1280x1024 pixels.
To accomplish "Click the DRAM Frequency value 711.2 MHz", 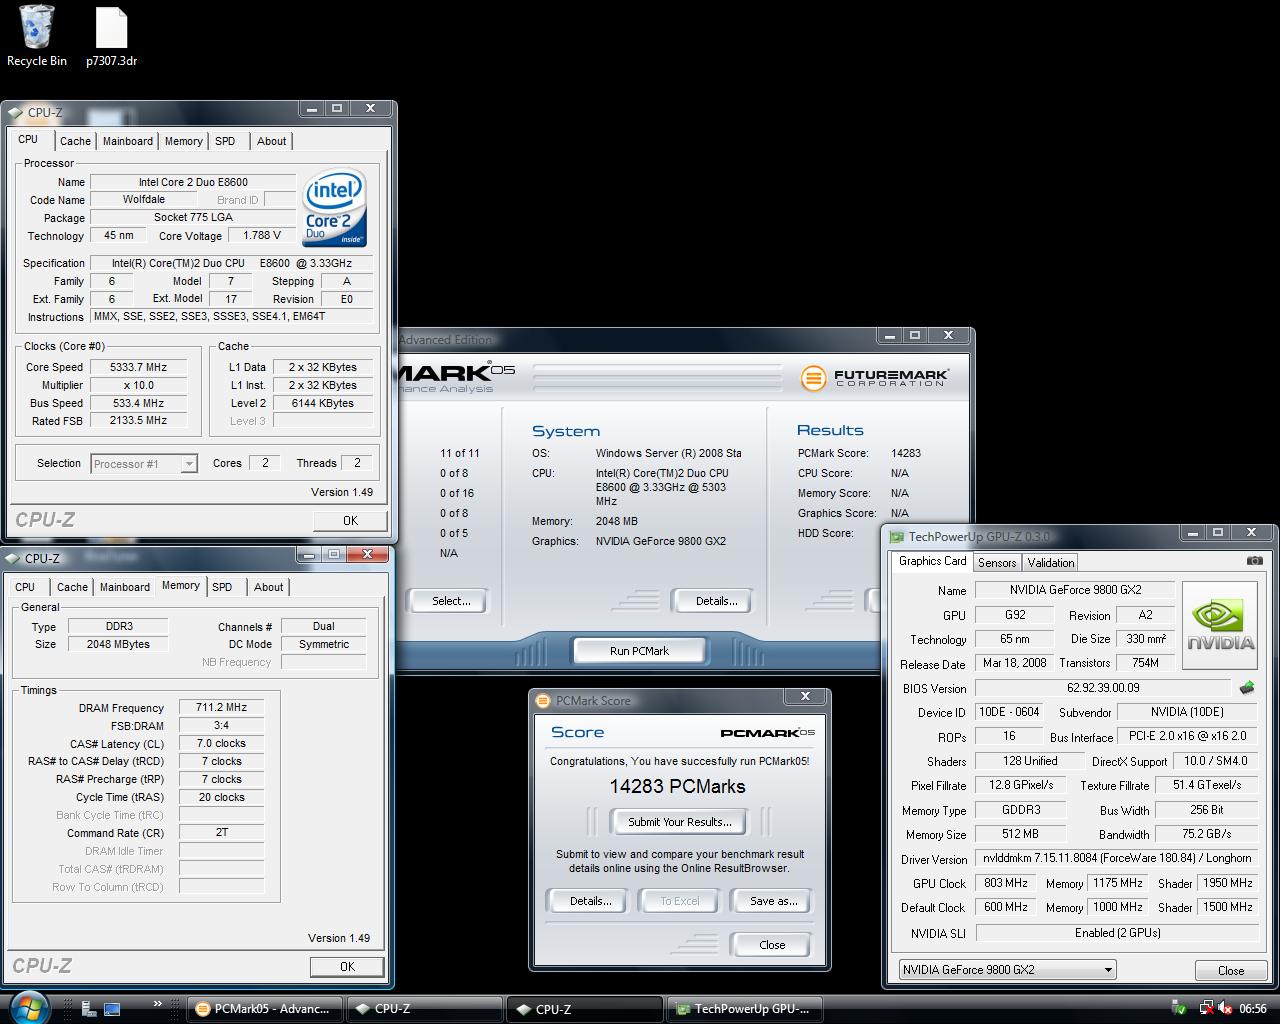I will click(x=221, y=707).
